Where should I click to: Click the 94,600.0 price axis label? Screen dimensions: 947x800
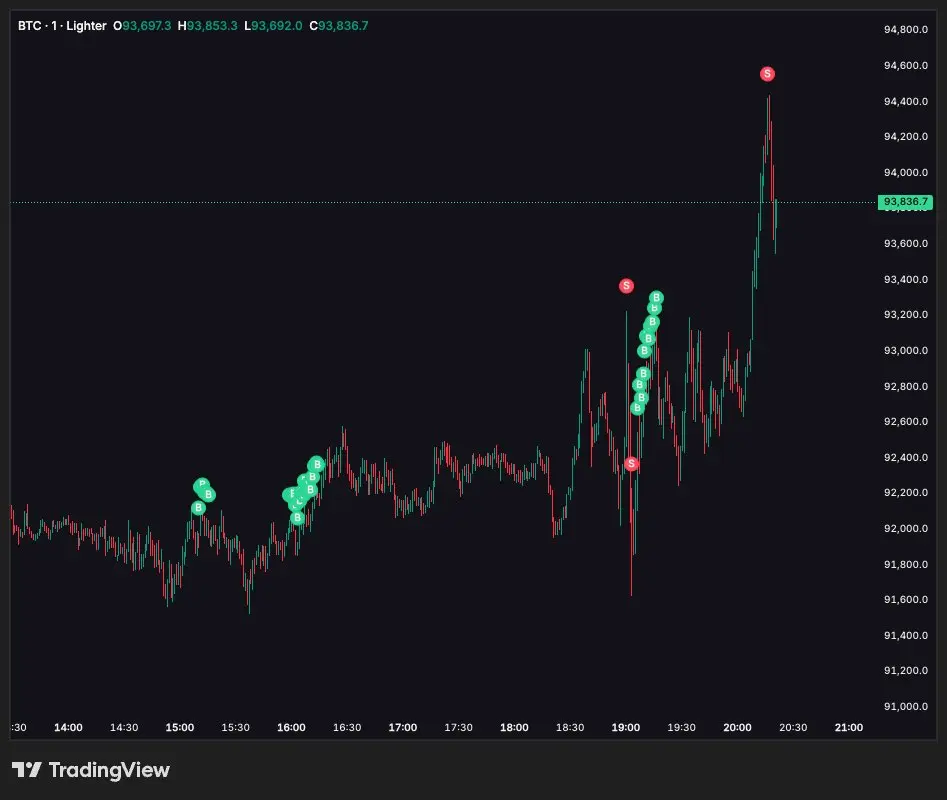pyautogui.click(x=905, y=65)
